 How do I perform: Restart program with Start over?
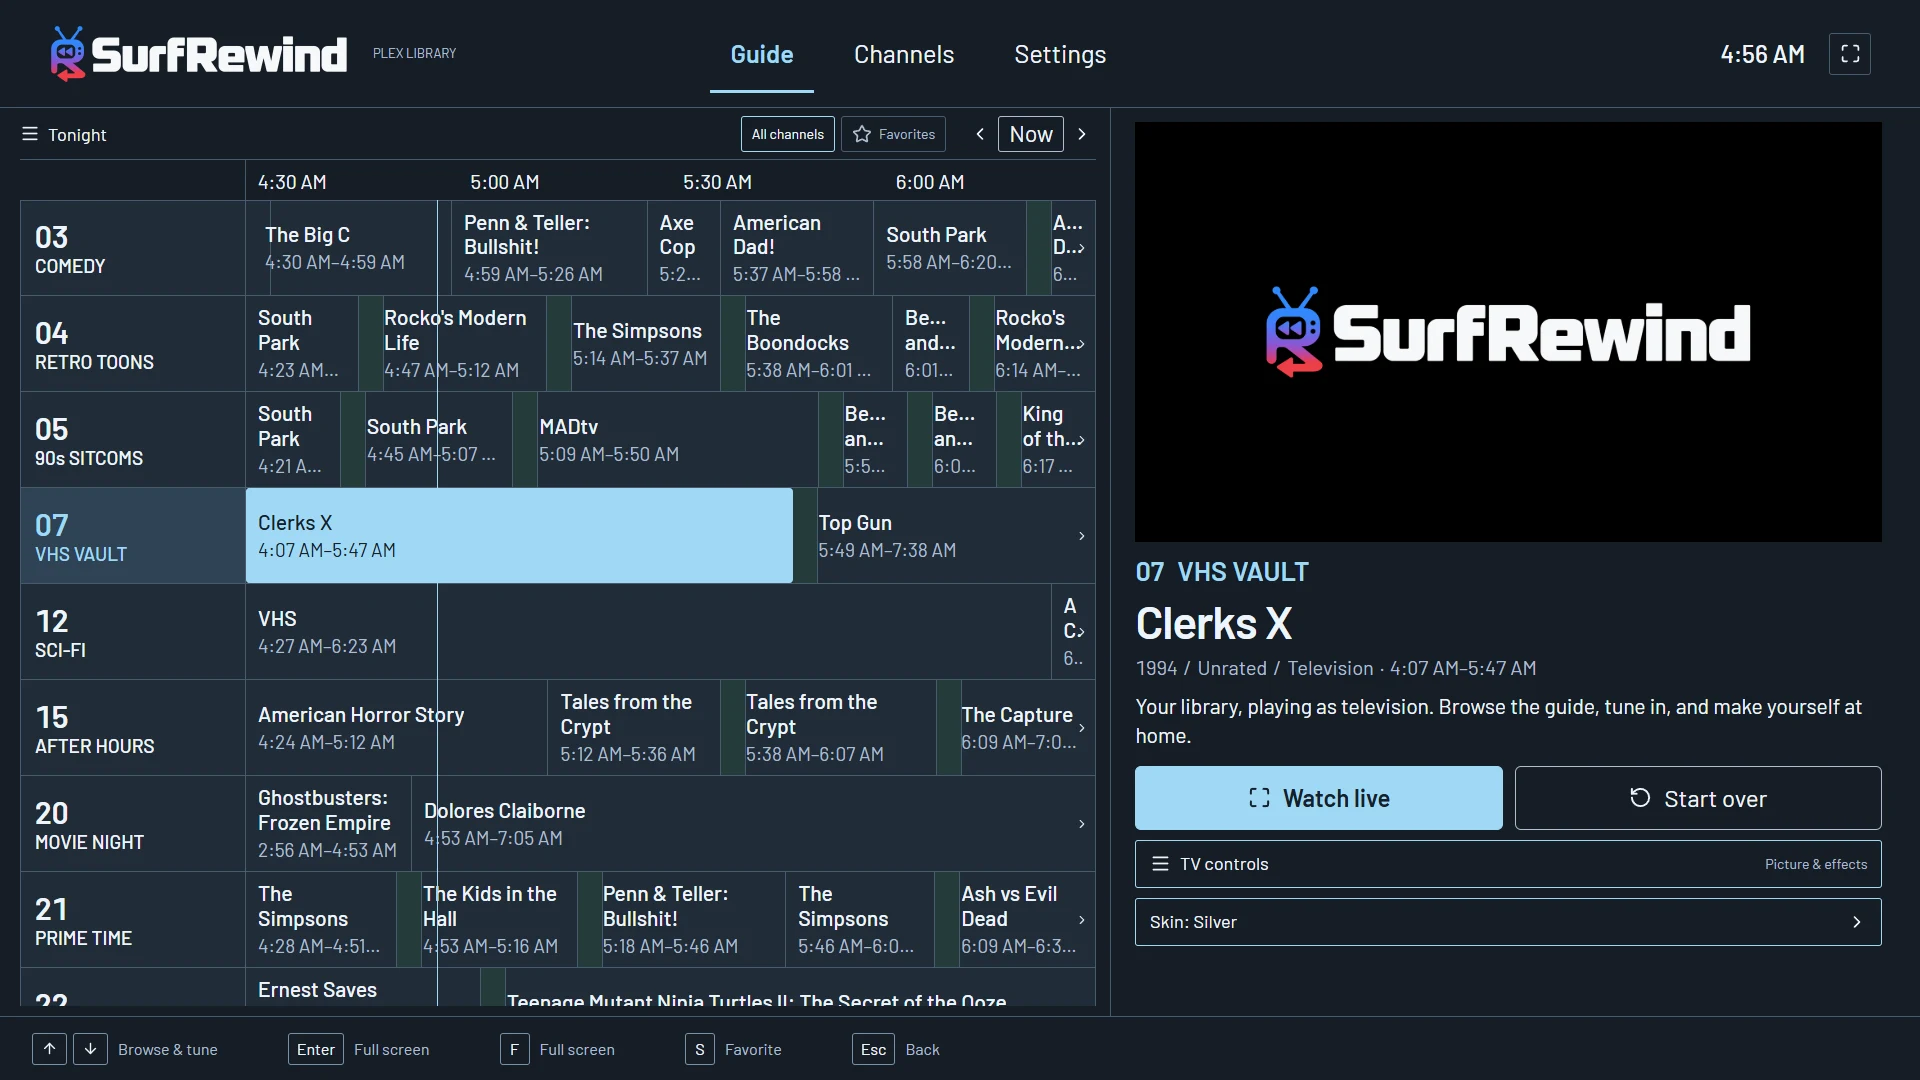(x=1698, y=798)
